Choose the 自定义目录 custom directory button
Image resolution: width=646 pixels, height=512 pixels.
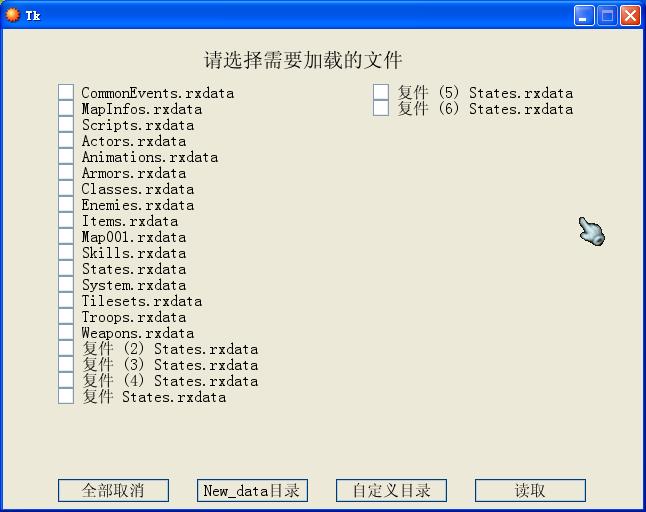pos(391,490)
